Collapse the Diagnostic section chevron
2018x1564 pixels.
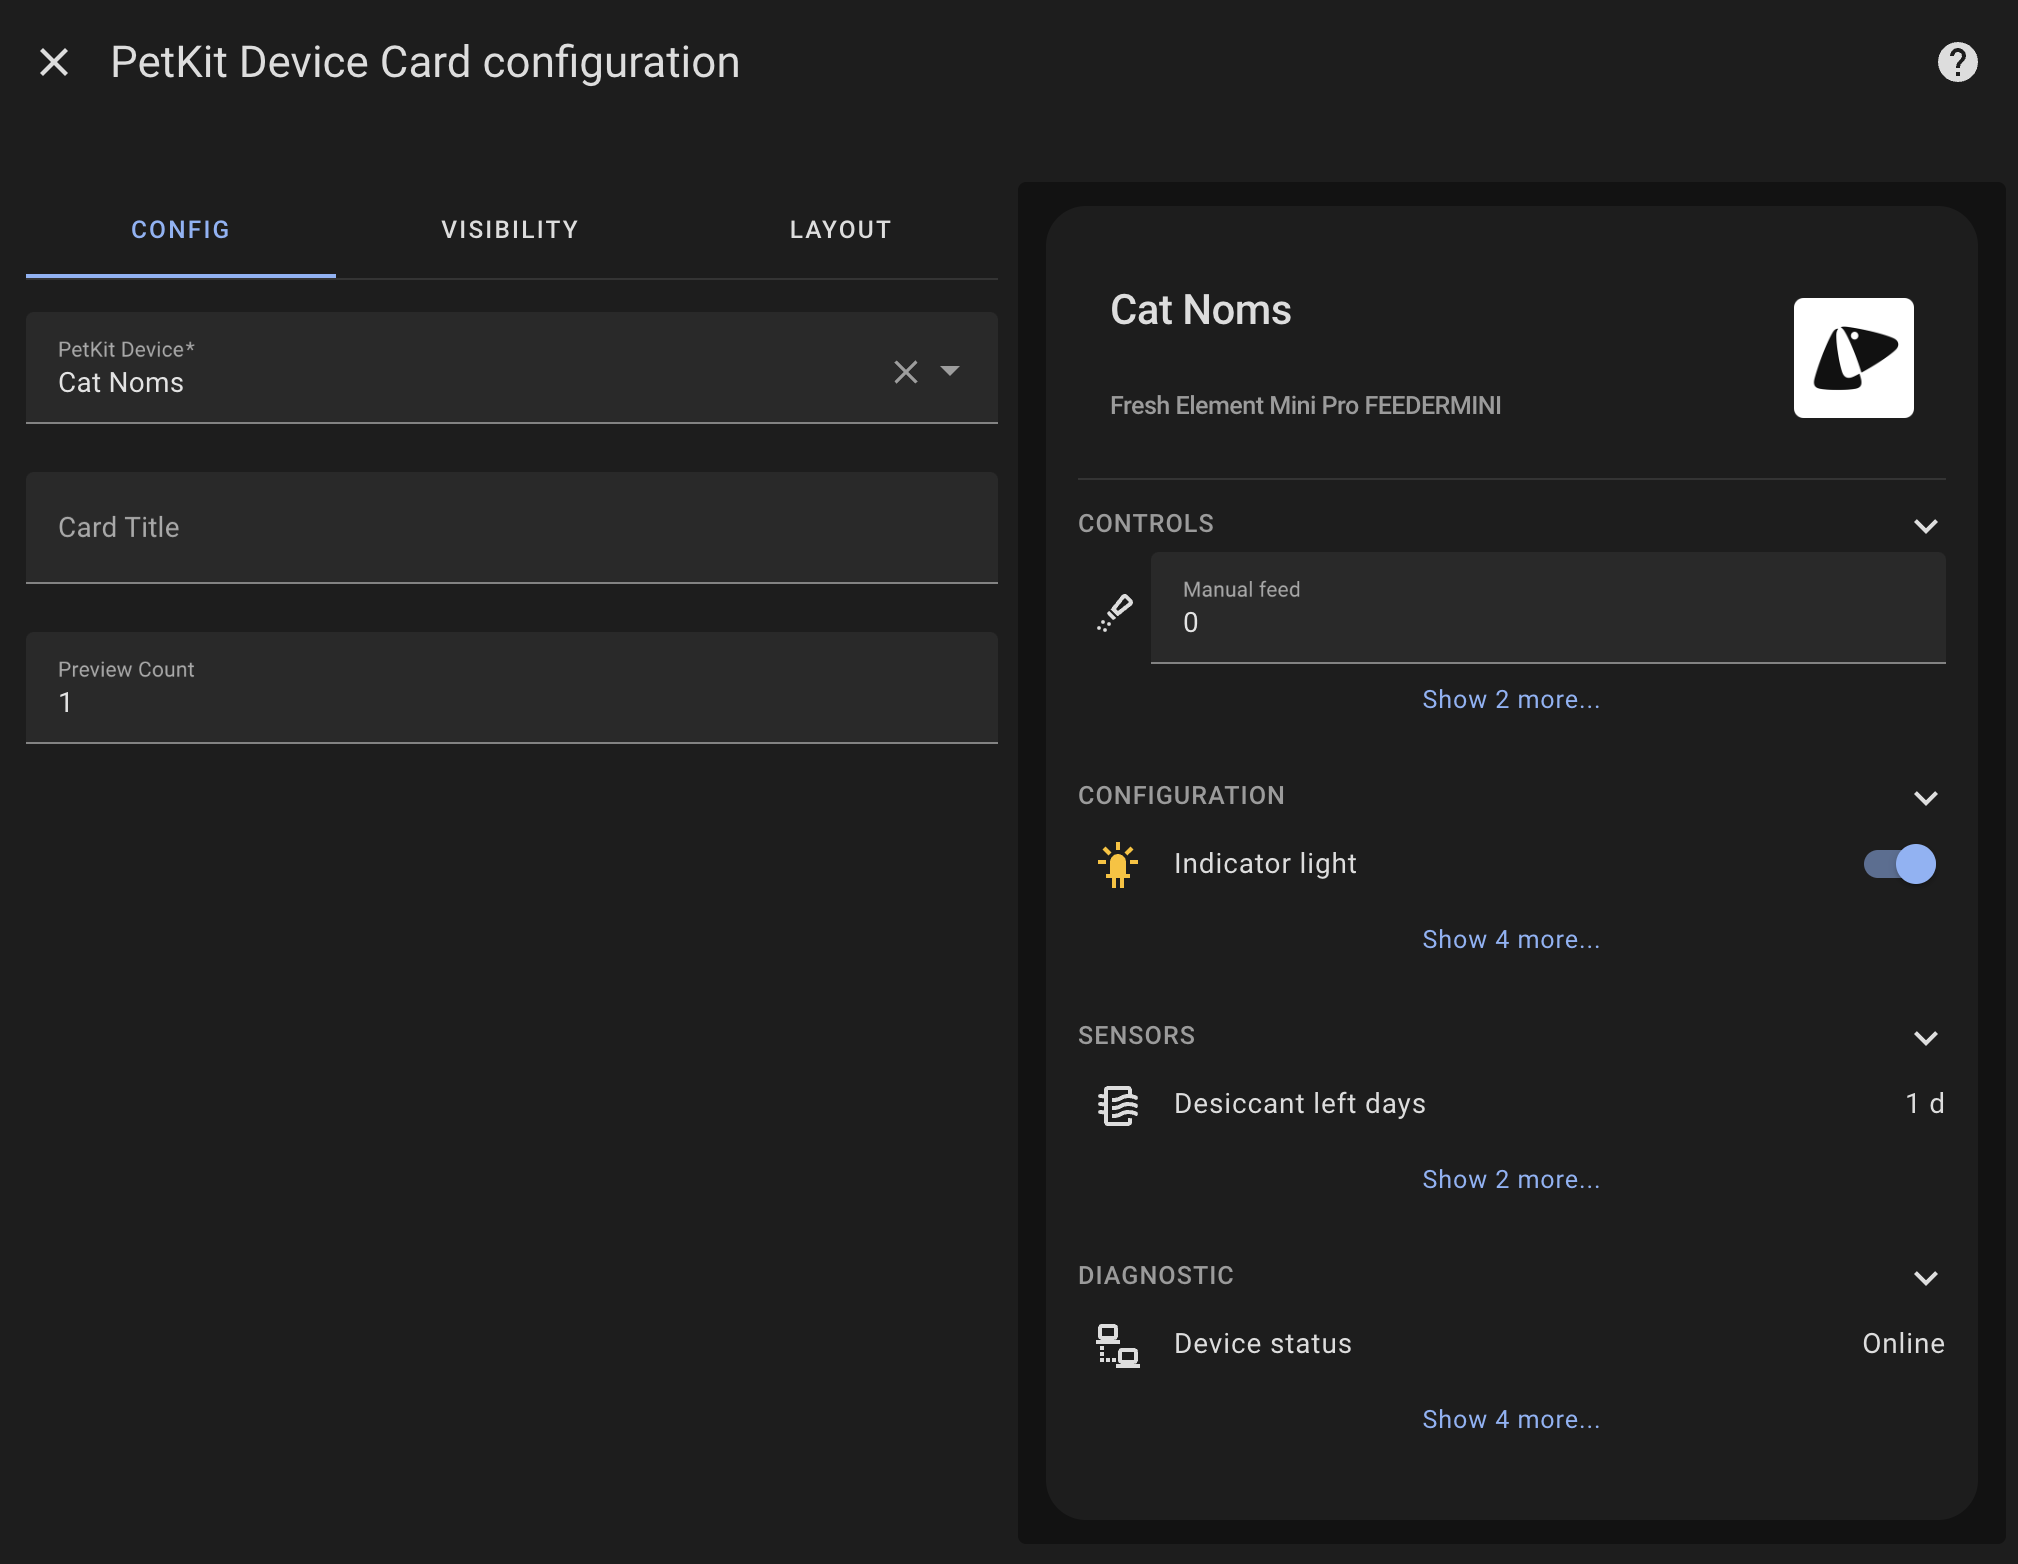click(1925, 1277)
